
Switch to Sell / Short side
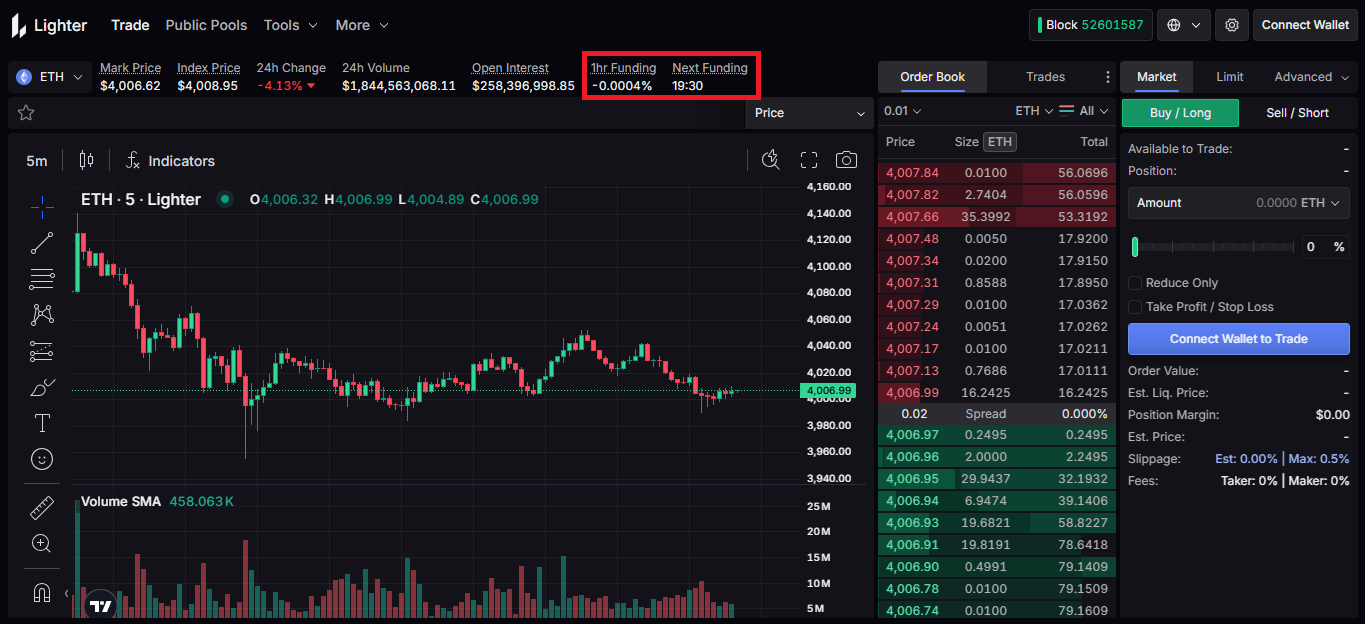[x=1297, y=113]
